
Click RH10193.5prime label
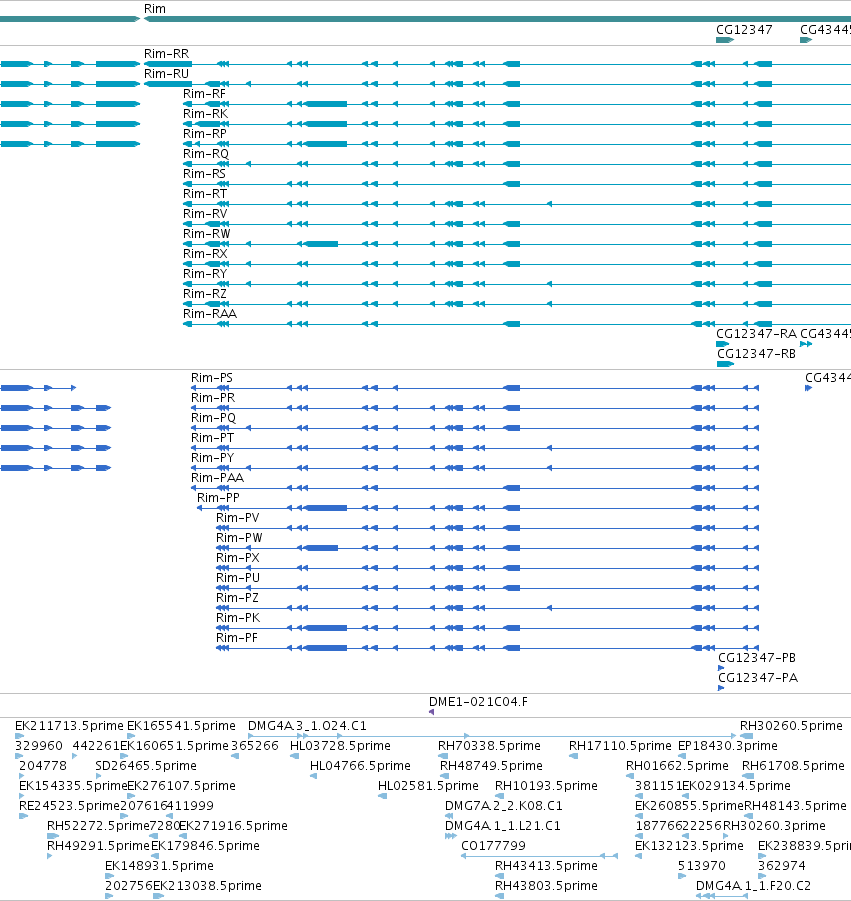[546, 786]
